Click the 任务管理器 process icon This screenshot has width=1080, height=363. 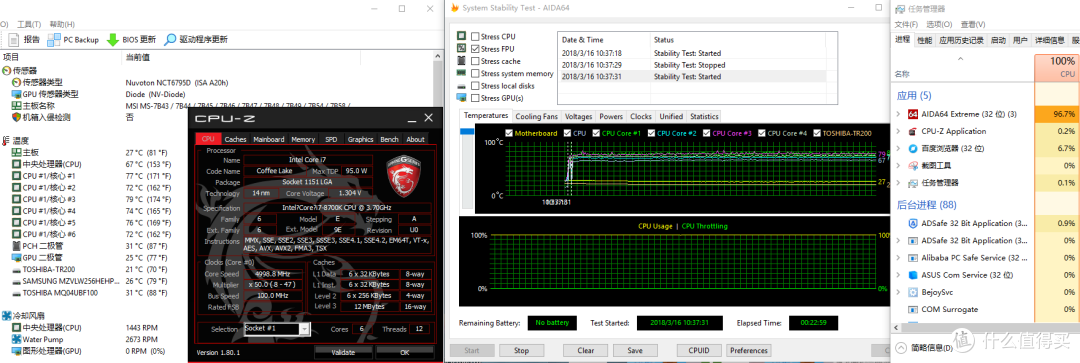tap(913, 183)
